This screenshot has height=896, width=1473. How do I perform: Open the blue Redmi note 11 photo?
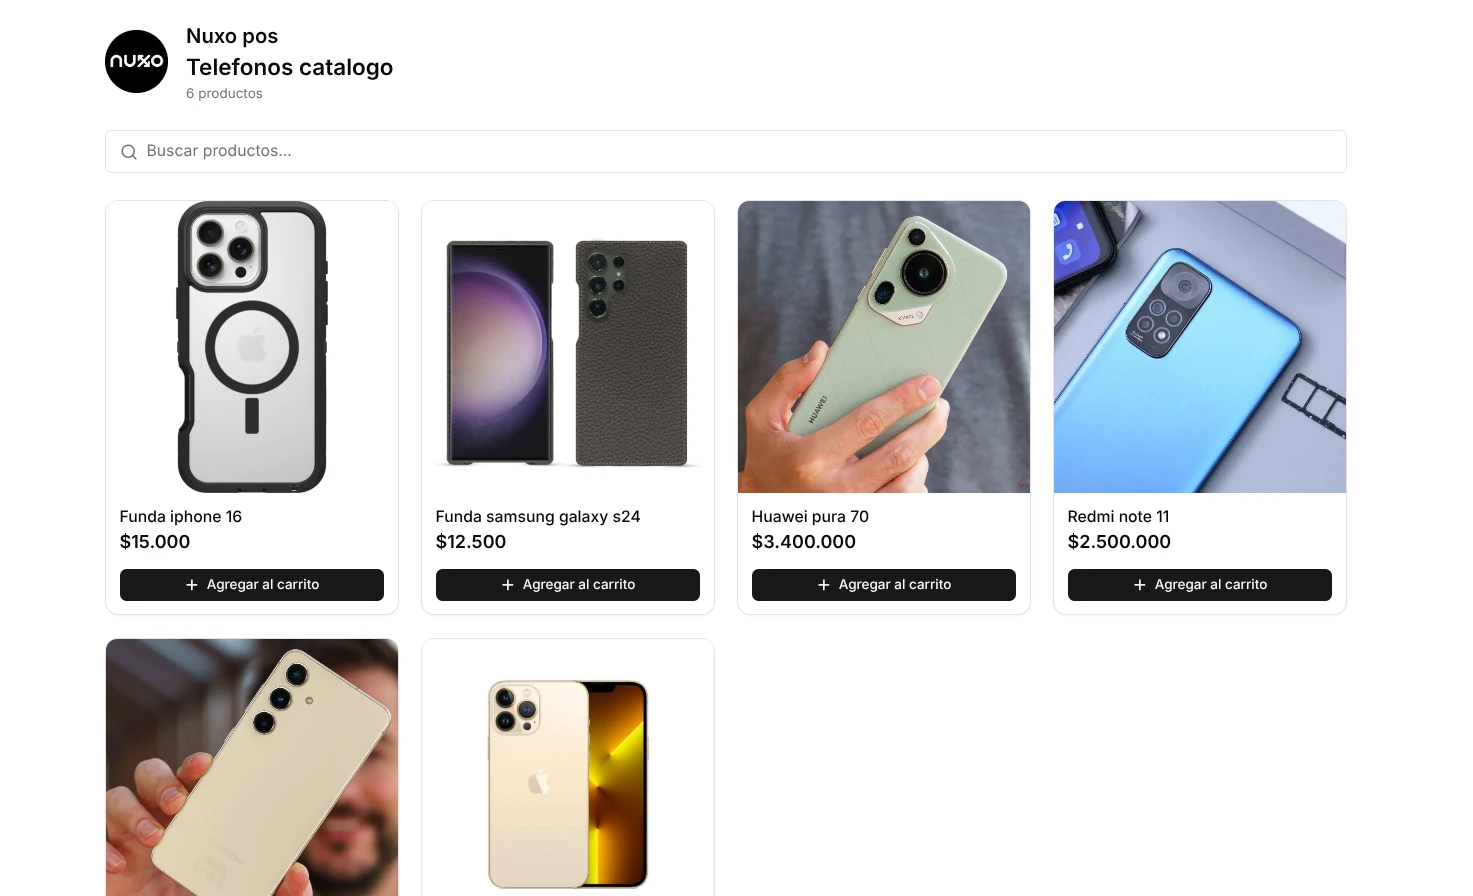click(1200, 347)
